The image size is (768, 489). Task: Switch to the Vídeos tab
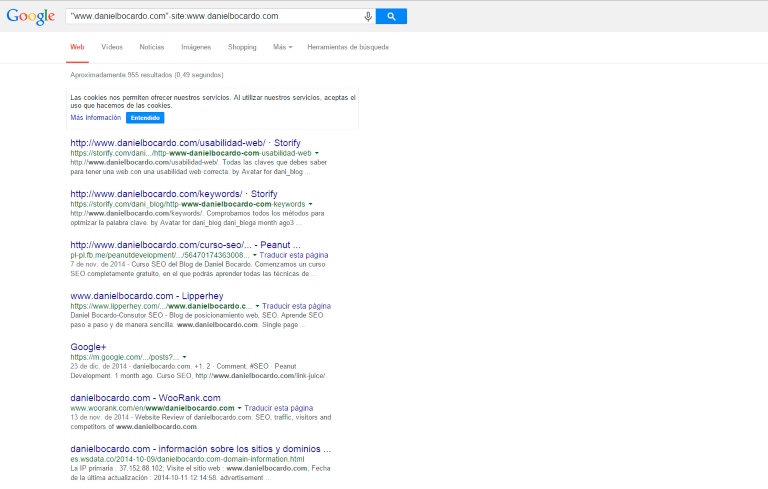112,47
